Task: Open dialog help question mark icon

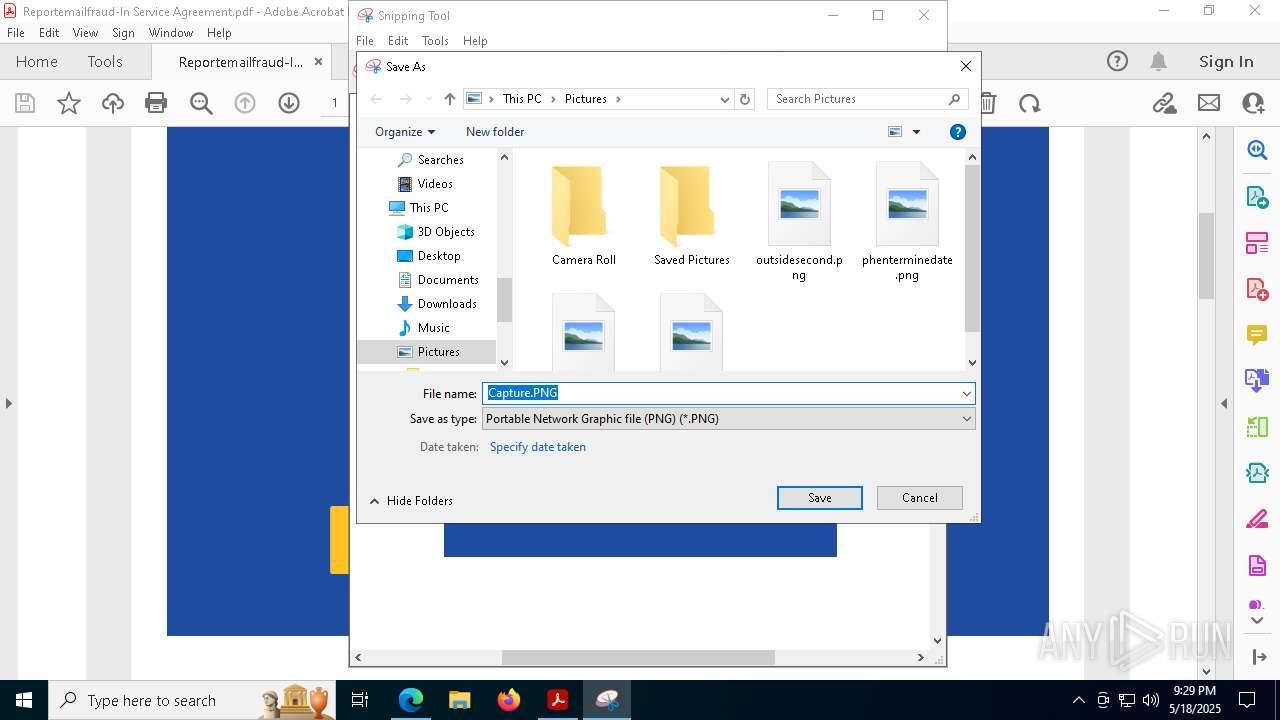Action: (x=957, y=132)
